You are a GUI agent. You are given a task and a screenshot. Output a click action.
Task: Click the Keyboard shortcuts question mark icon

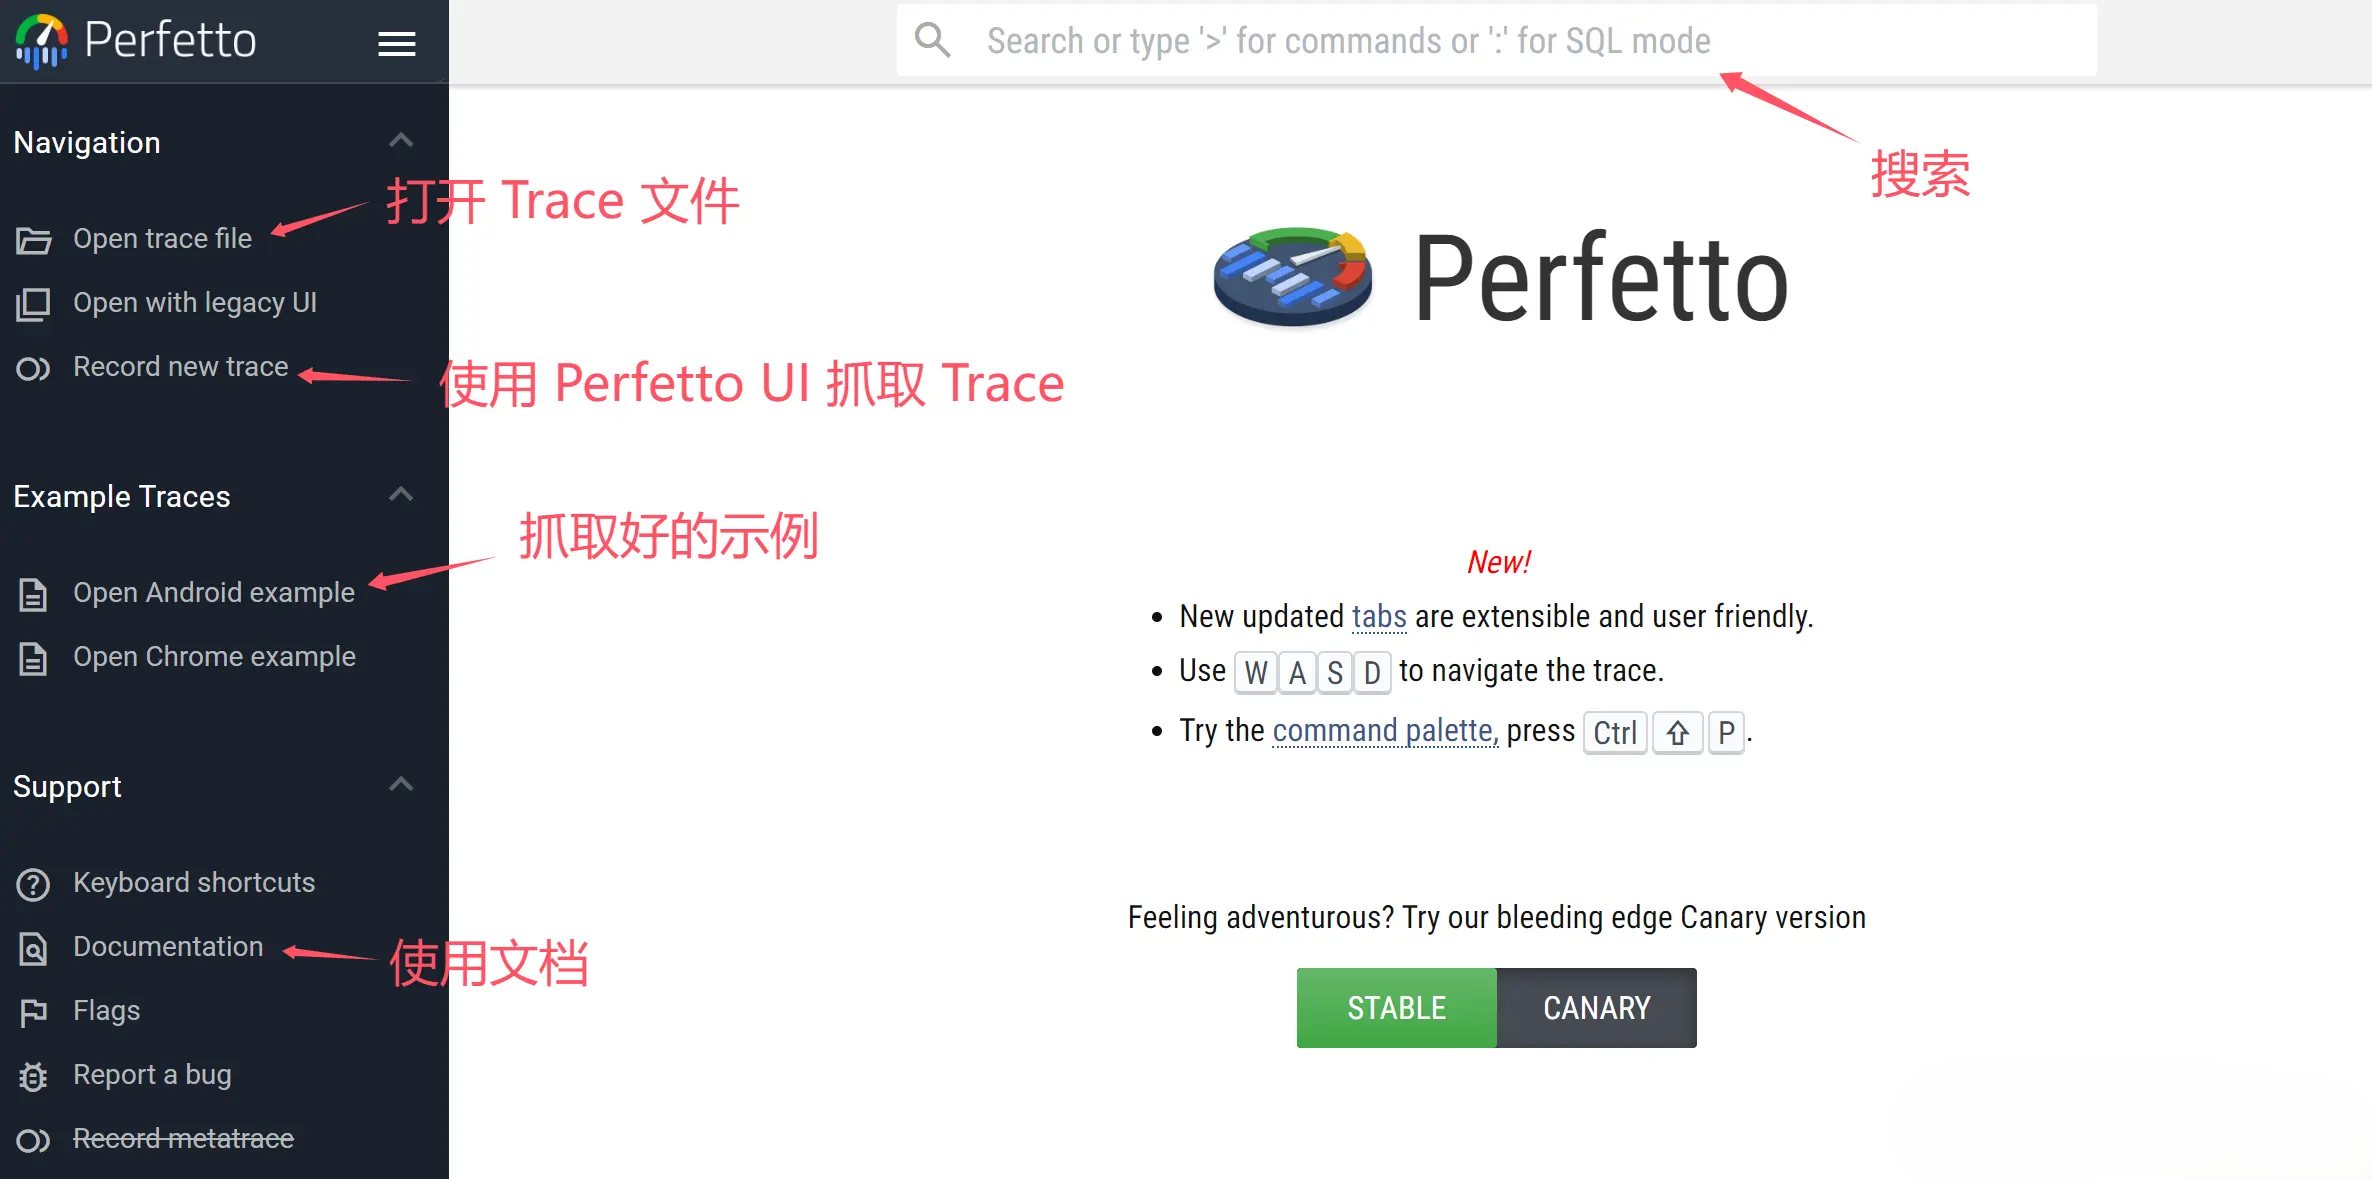click(x=31, y=883)
